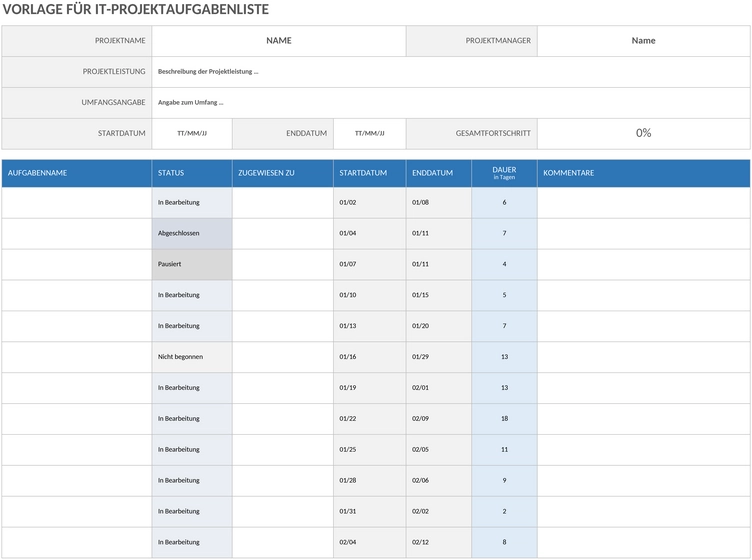
Task: Select start date cell 01/10
Action: 369,295
